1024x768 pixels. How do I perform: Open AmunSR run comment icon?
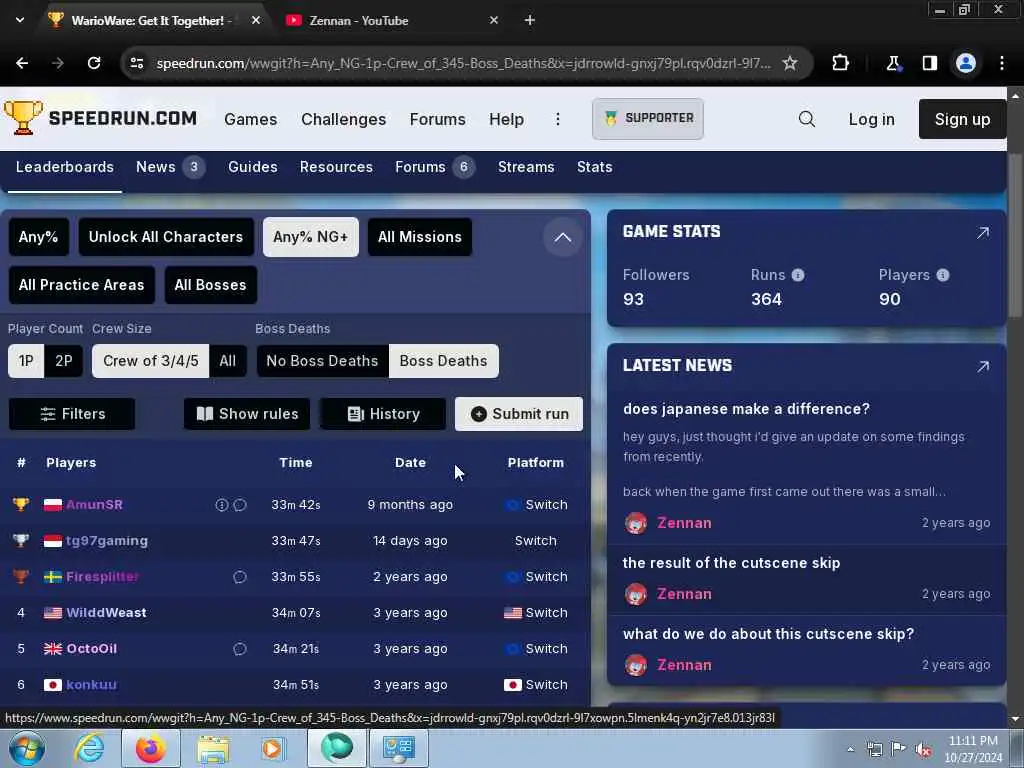pos(240,504)
